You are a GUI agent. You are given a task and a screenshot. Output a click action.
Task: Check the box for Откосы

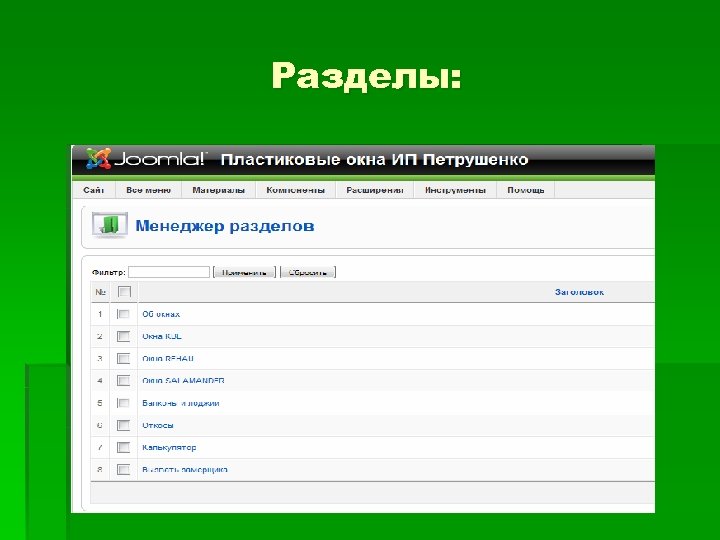coord(123,425)
